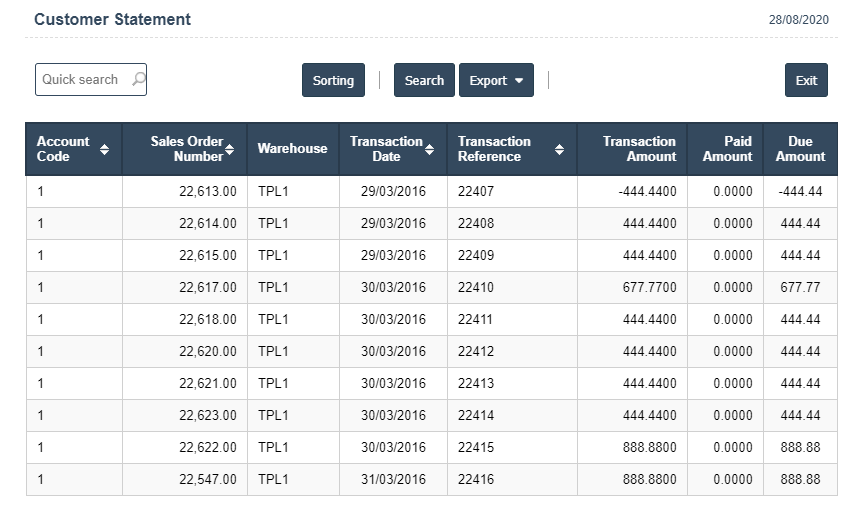
Task: Exit the Customer Statement screen
Action: pyautogui.click(x=806, y=81)
